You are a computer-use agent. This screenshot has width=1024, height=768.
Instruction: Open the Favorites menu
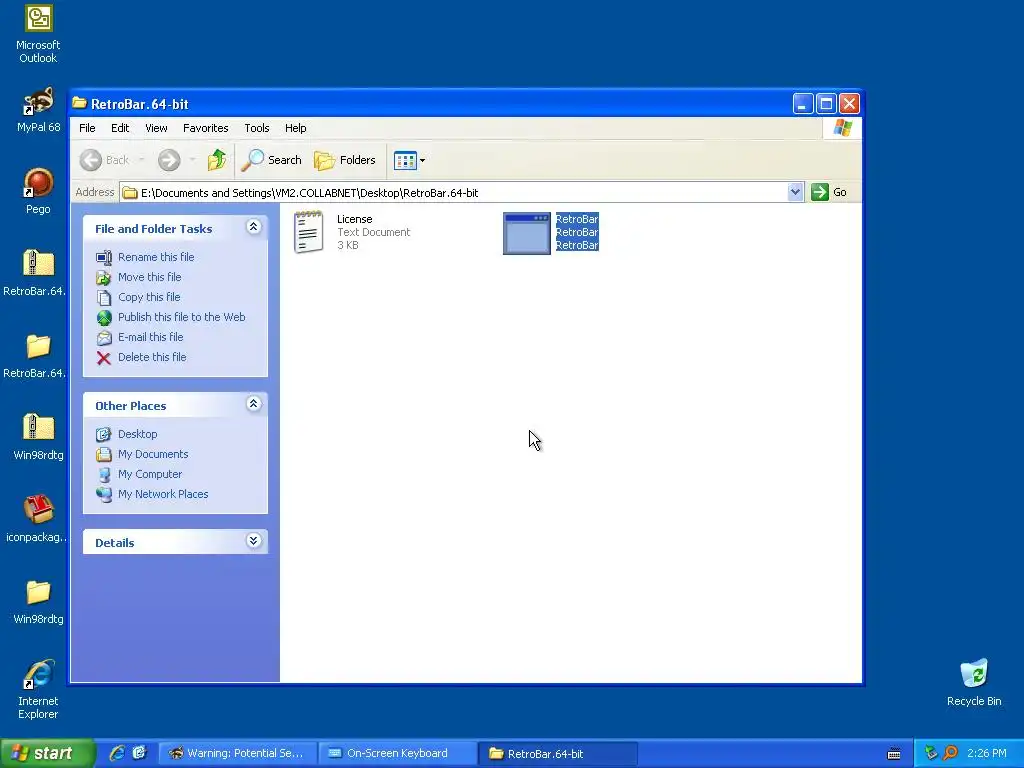206,128
